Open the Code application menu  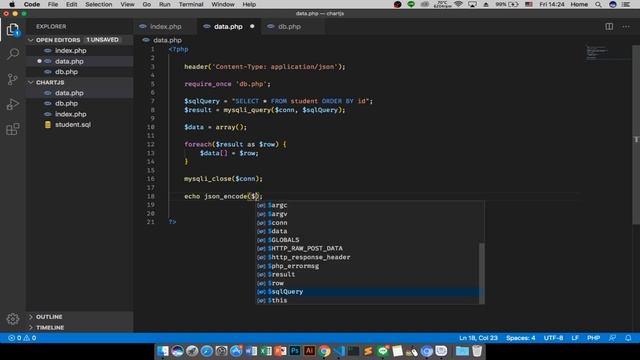[31, 4]
